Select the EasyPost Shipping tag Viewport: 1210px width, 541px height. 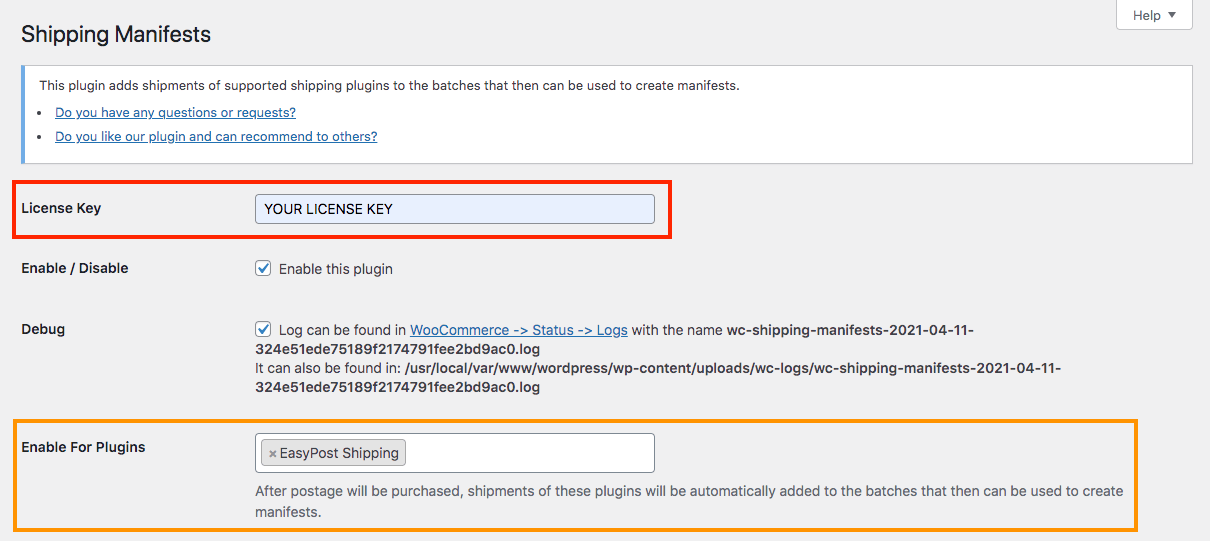[x=339, y=453]
